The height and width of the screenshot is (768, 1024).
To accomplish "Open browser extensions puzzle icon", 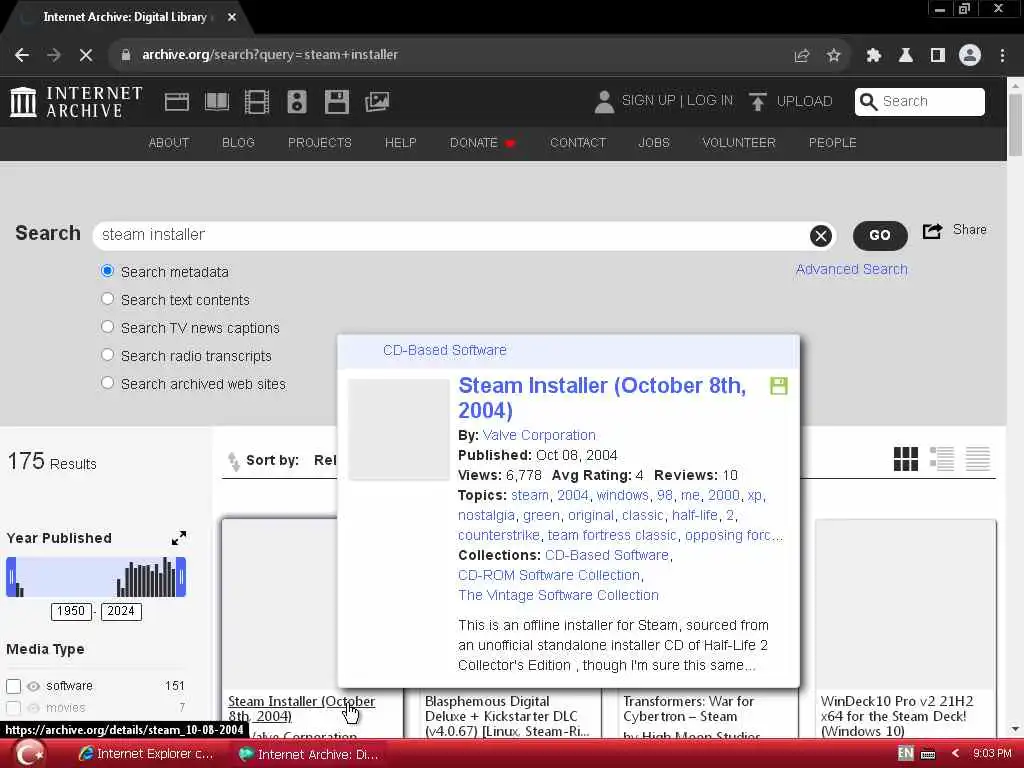I will click(873, 56).
